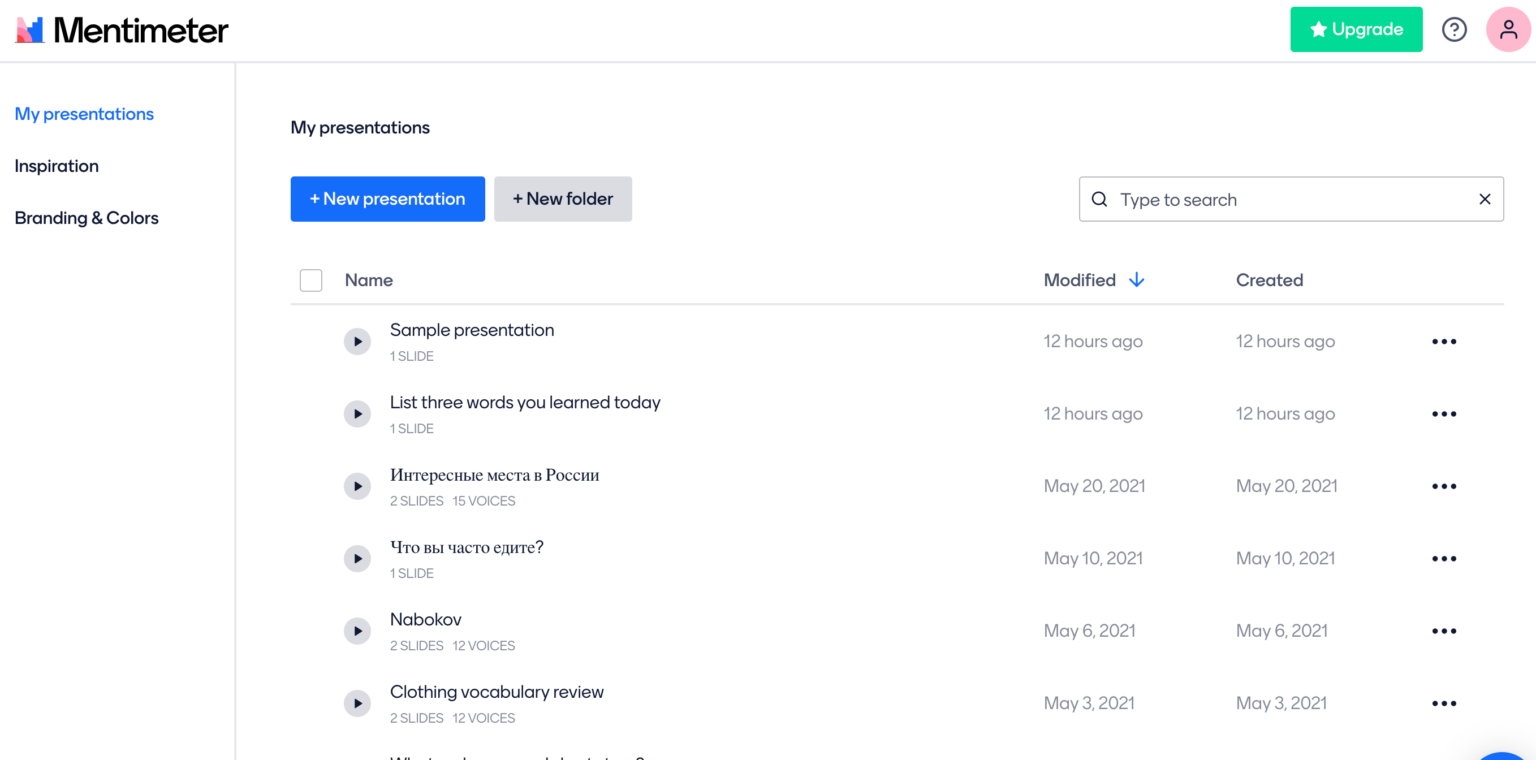Create a new folder
The height and width of the screenshot is (760, 1536).
click(562, 199)
